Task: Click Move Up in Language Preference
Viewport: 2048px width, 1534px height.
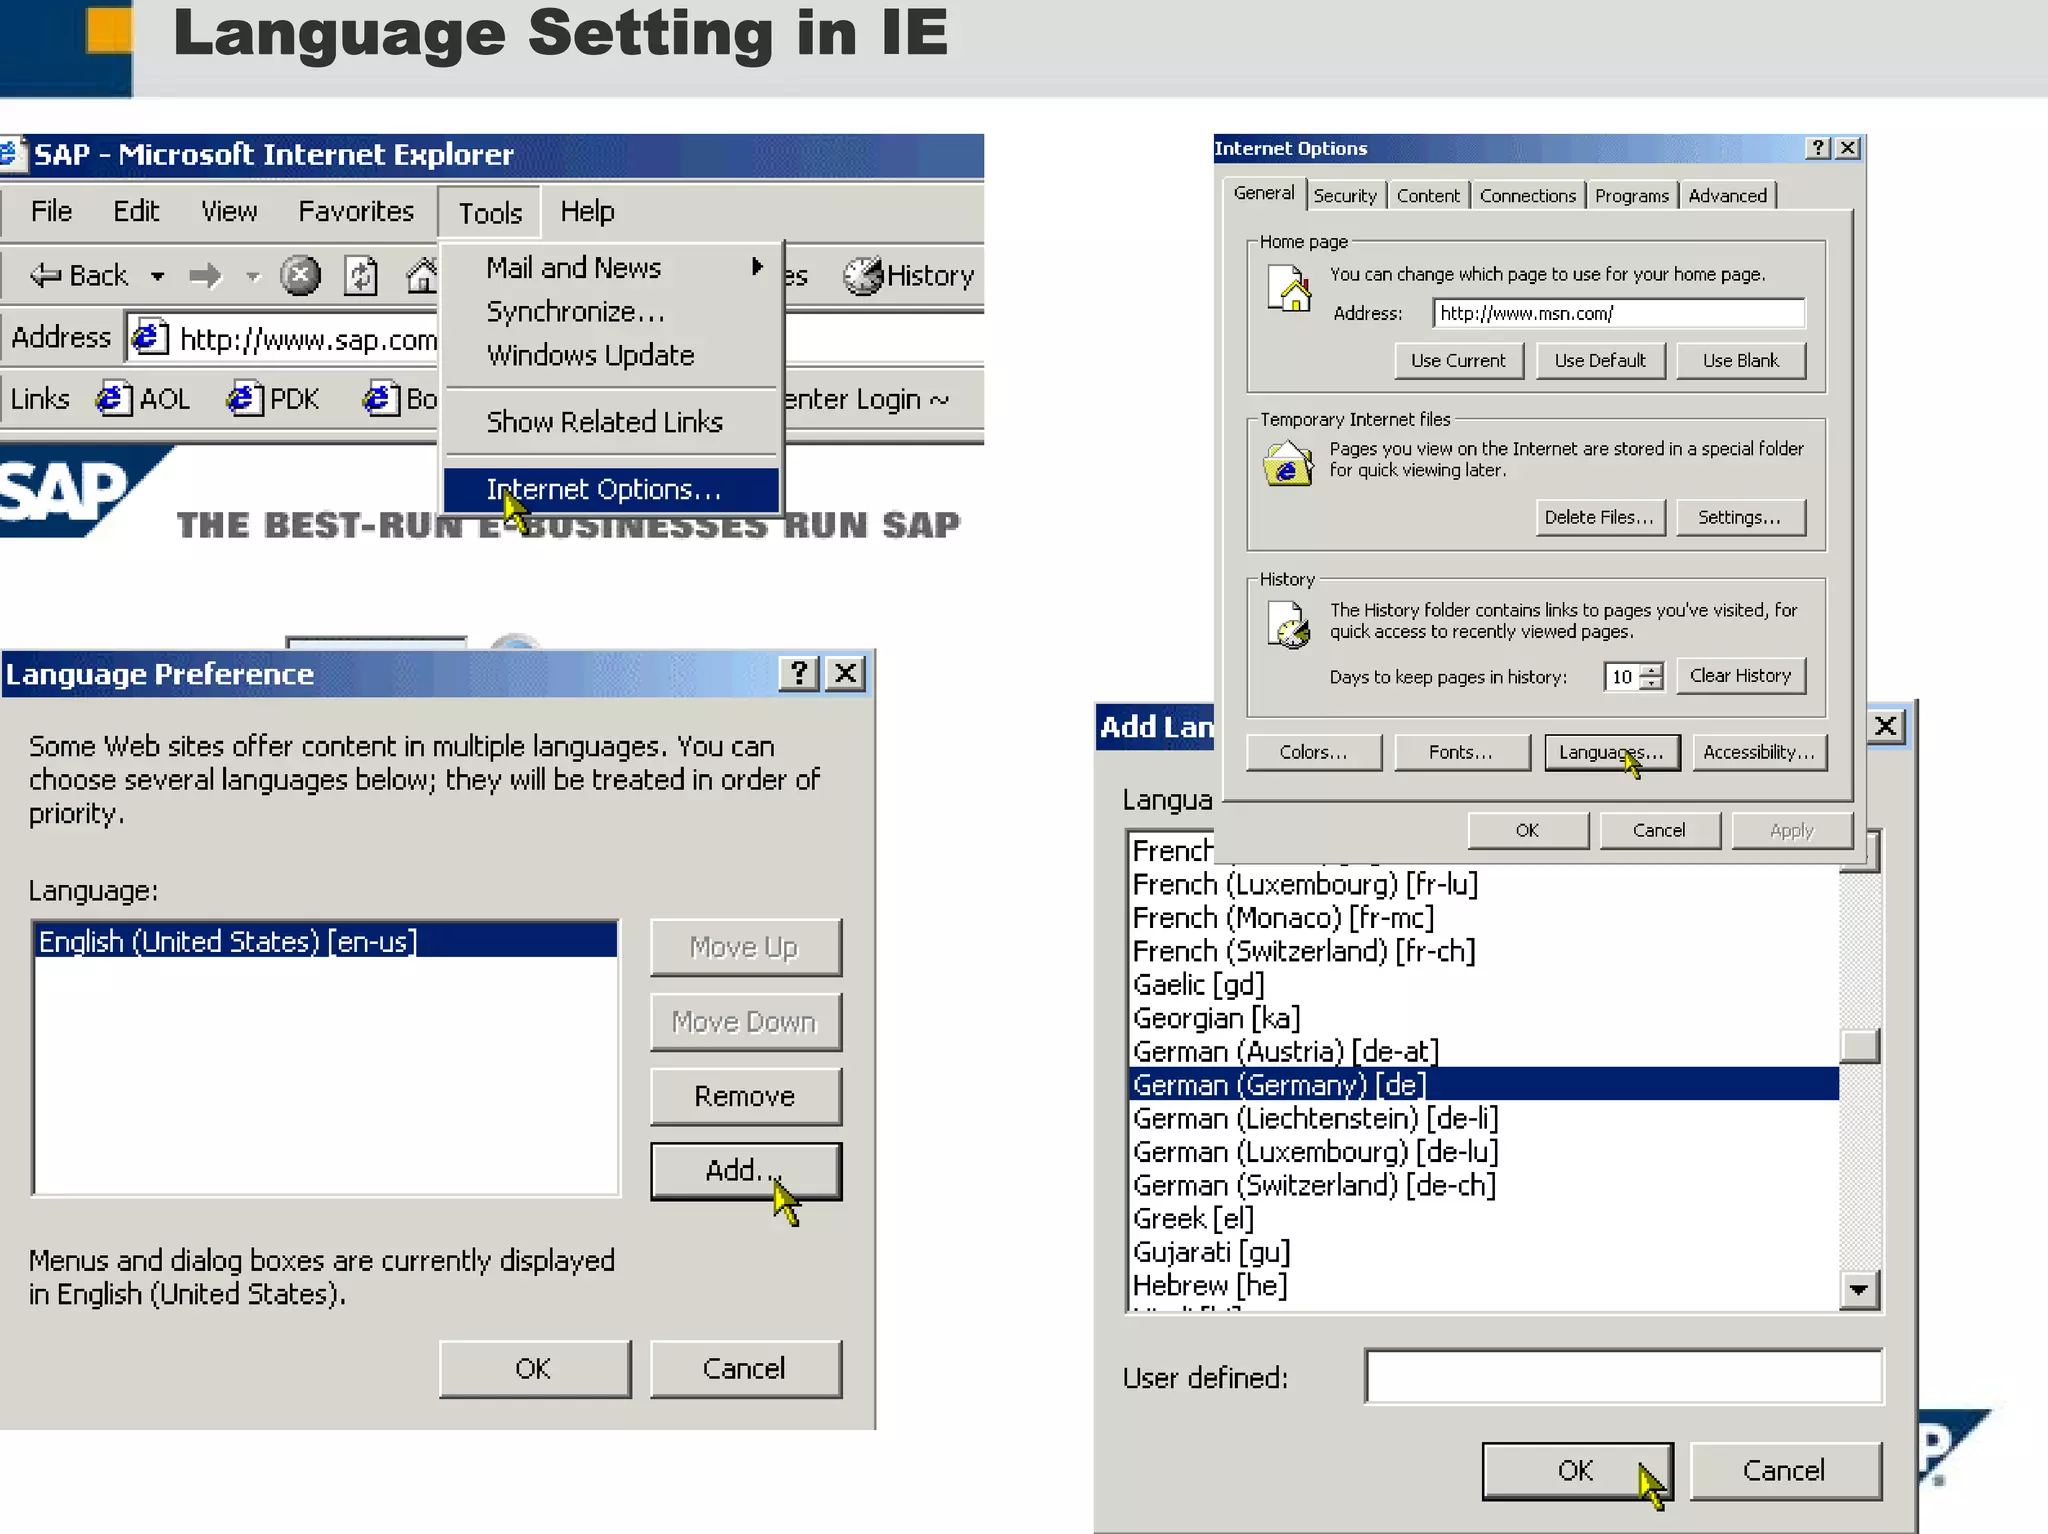Action: pos(745,947)
